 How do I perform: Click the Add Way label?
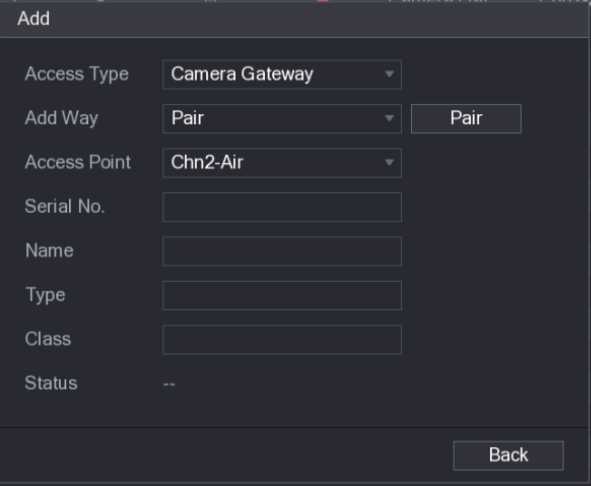(61, 118)
